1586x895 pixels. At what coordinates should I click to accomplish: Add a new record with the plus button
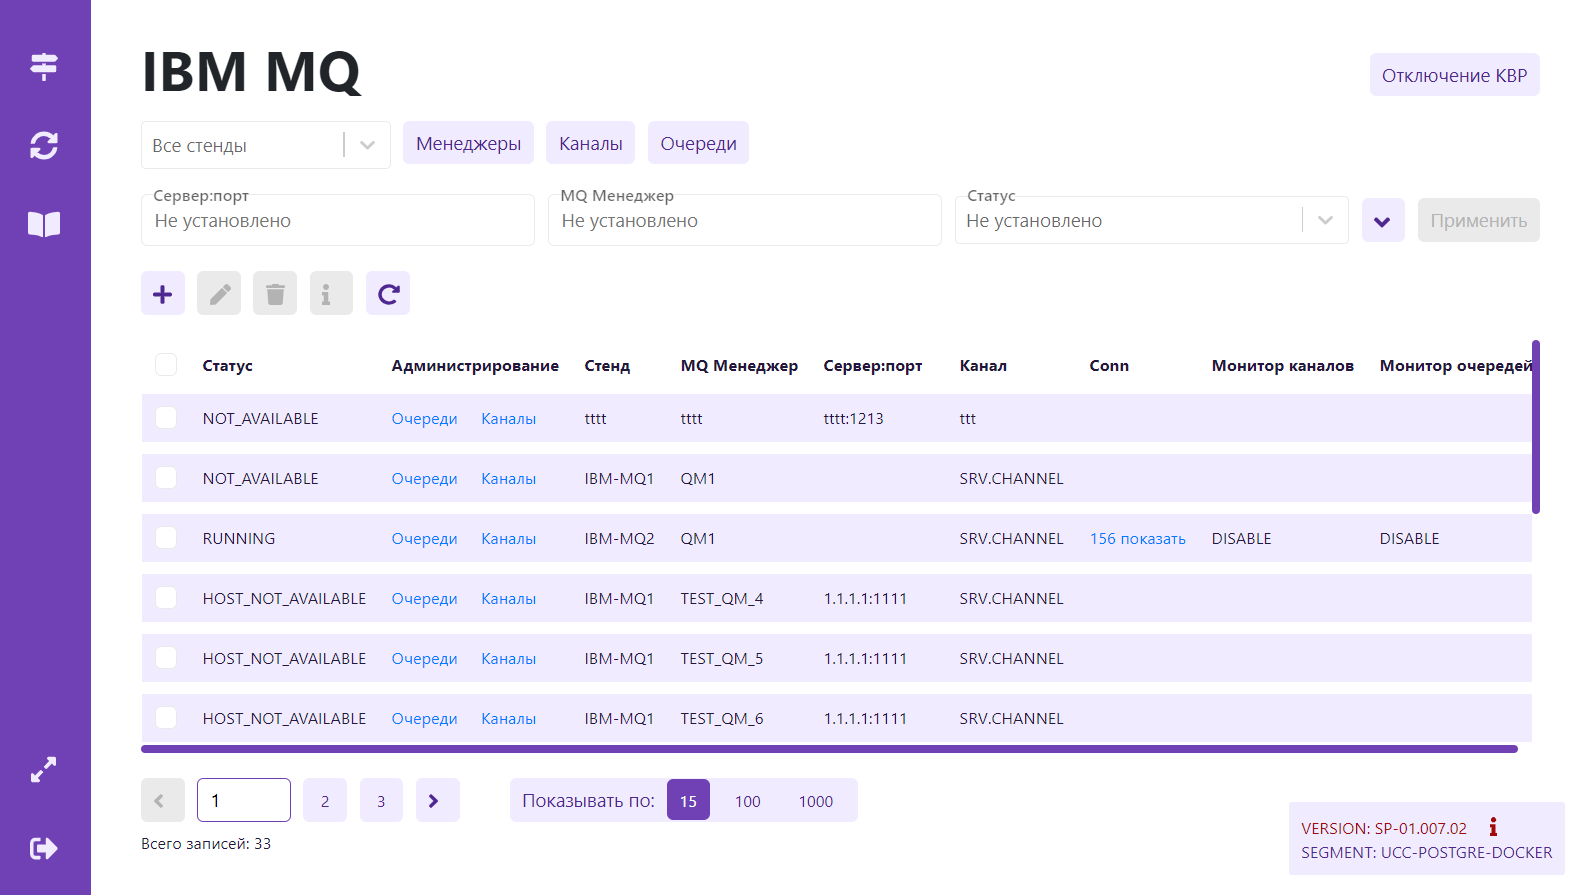coord(163,294)
